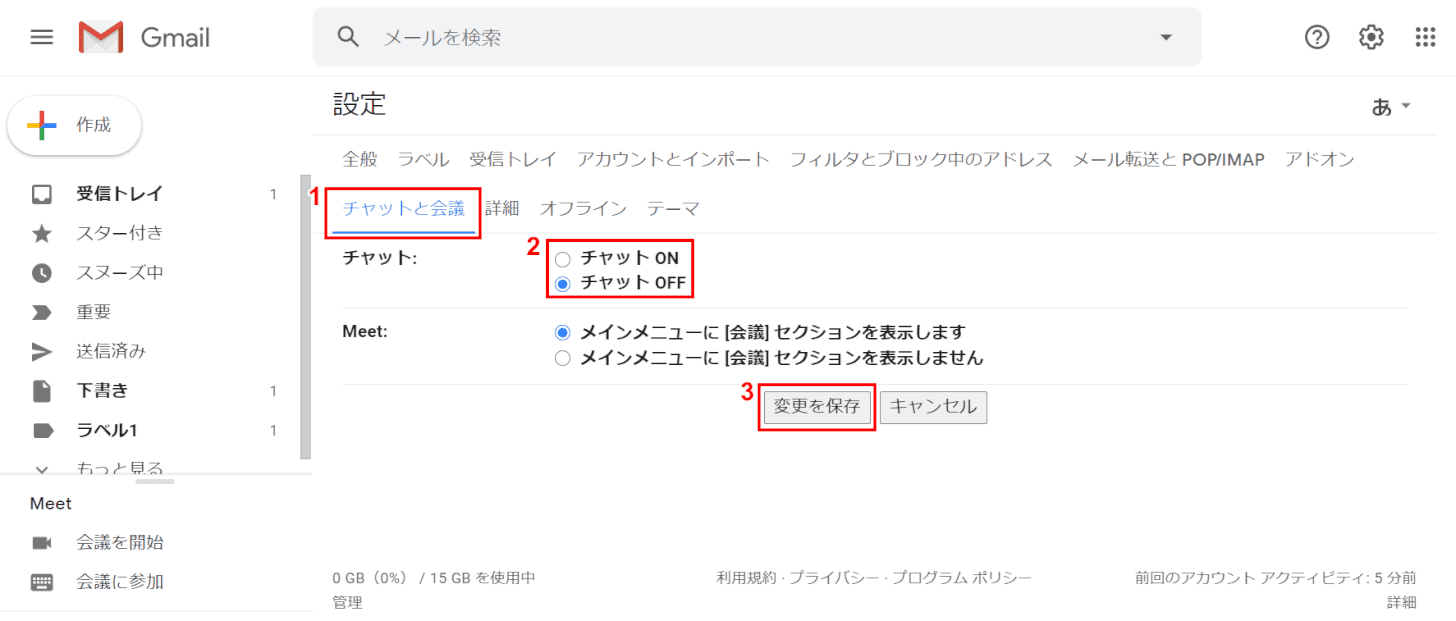This screenshot has width=1456, height=621.
Task: Open the テーマ settings tab
Action: [673, 209]
